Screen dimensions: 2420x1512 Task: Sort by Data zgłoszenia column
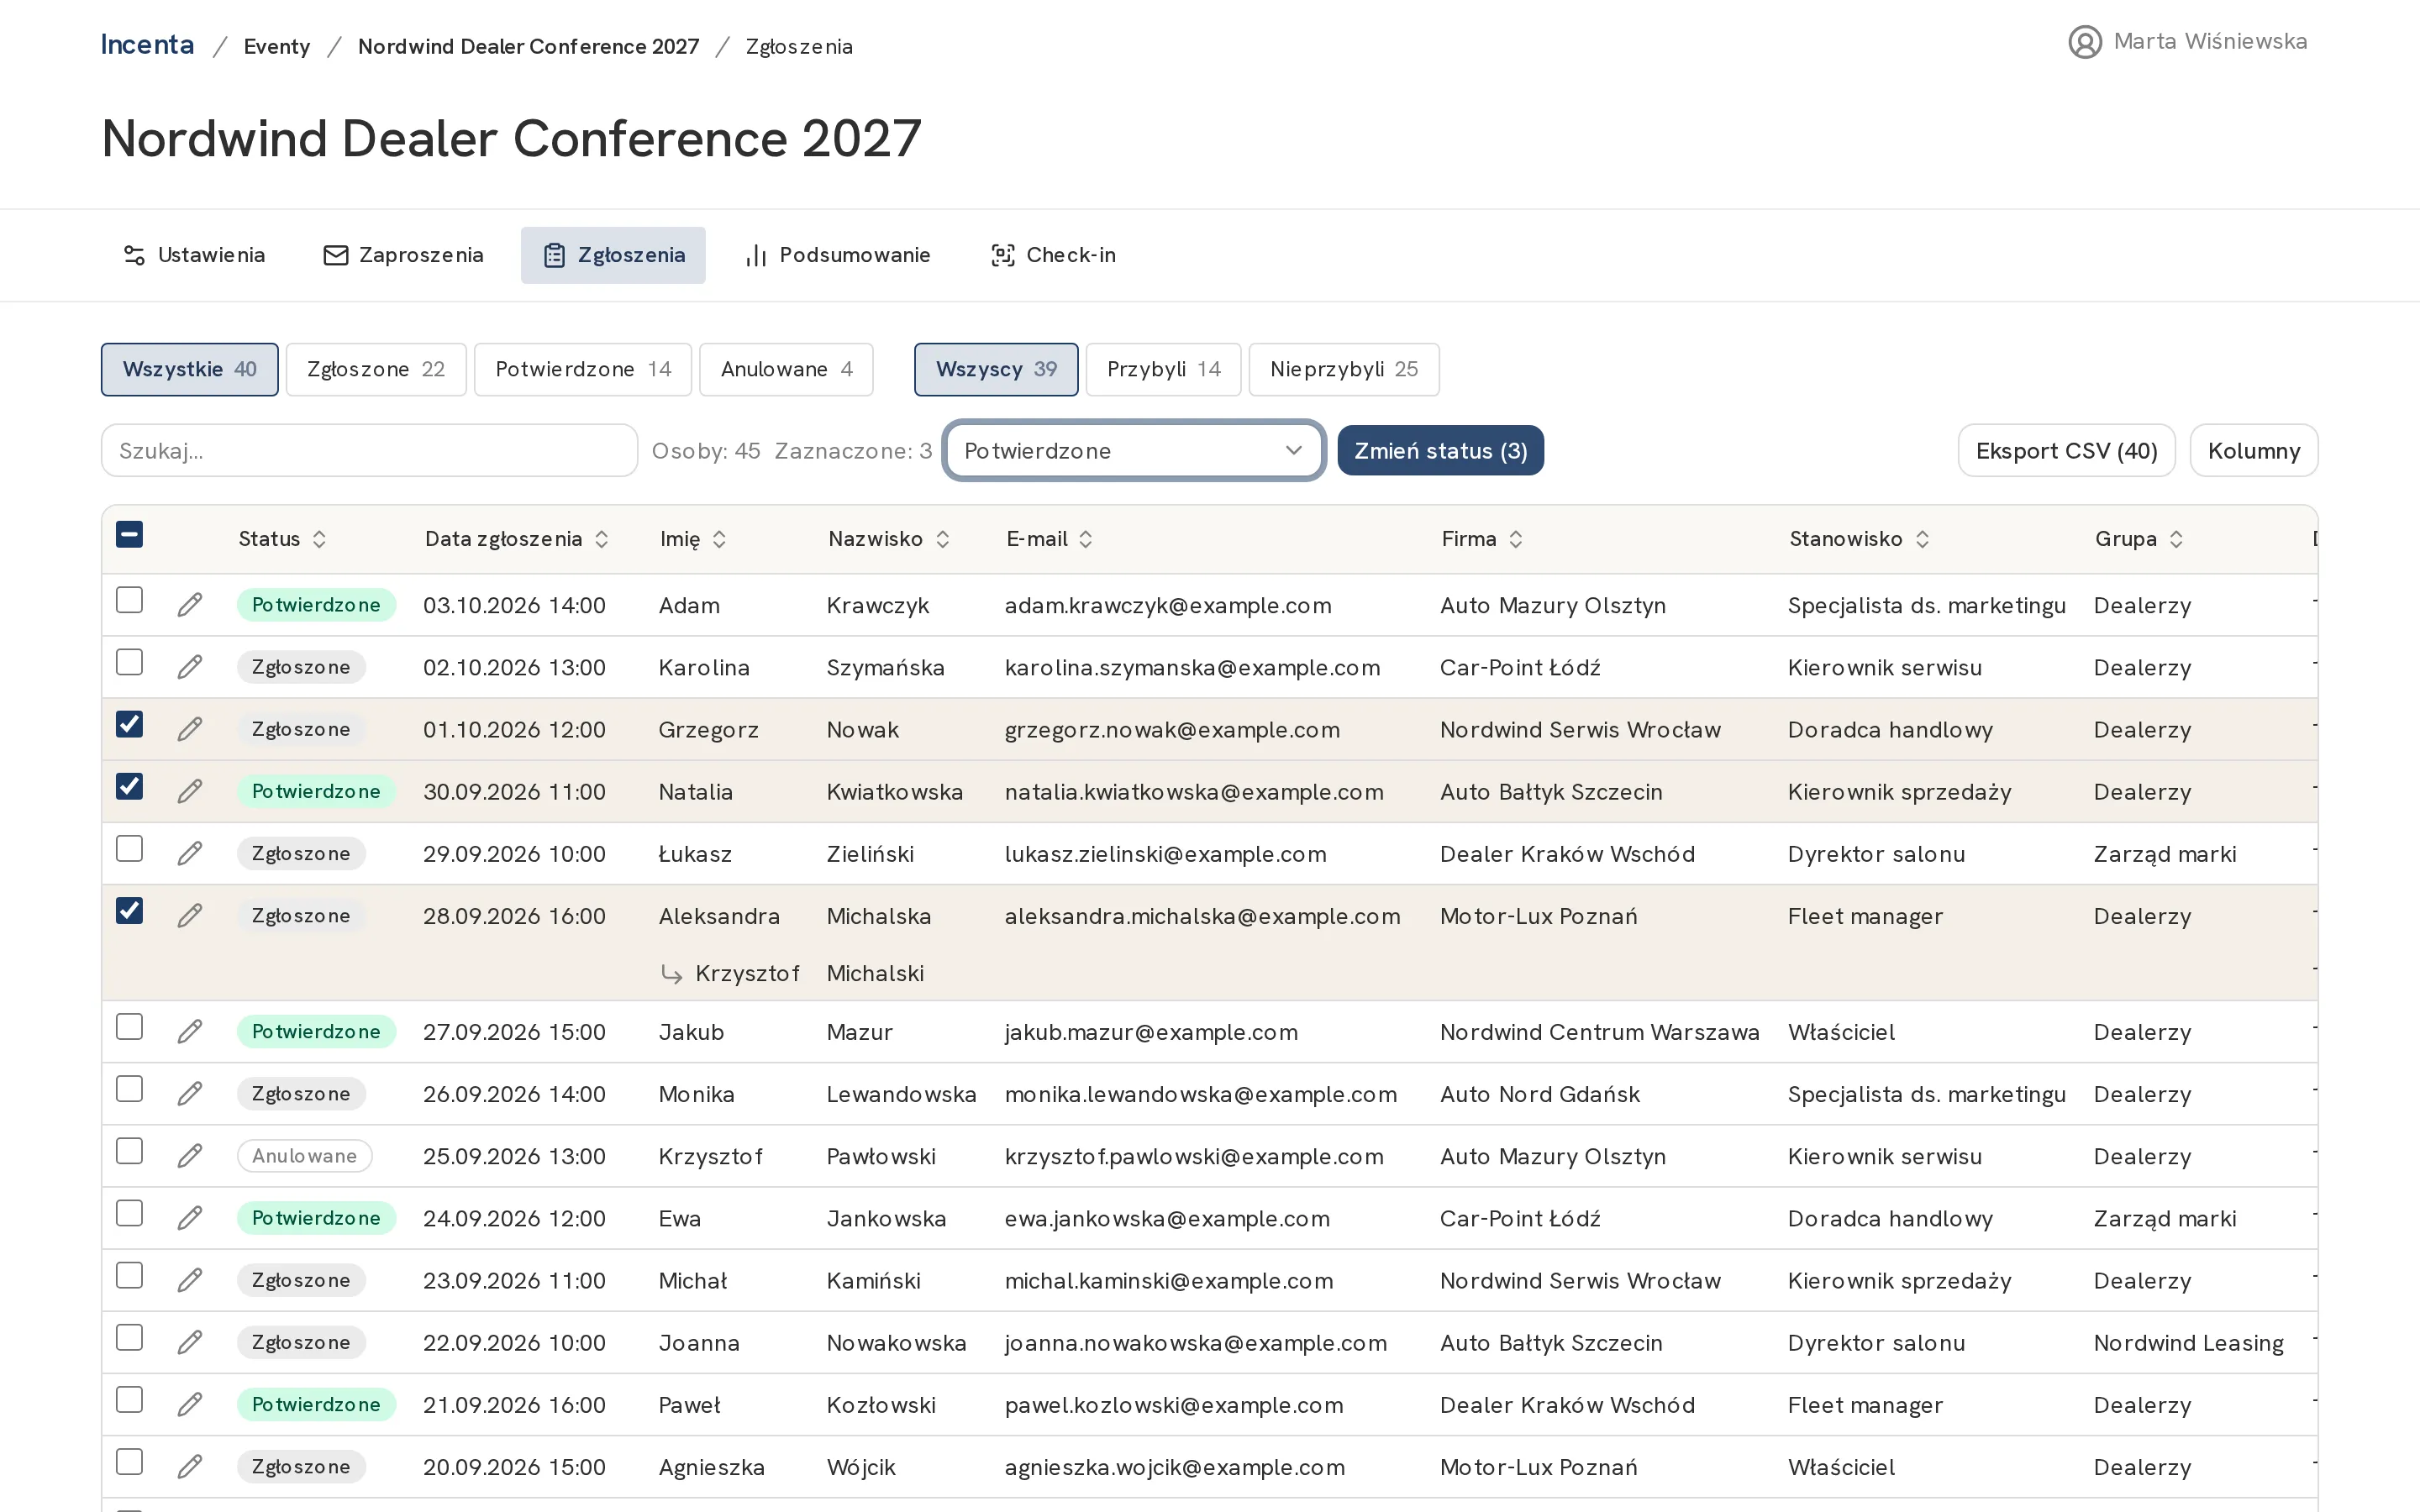(516, 539)
